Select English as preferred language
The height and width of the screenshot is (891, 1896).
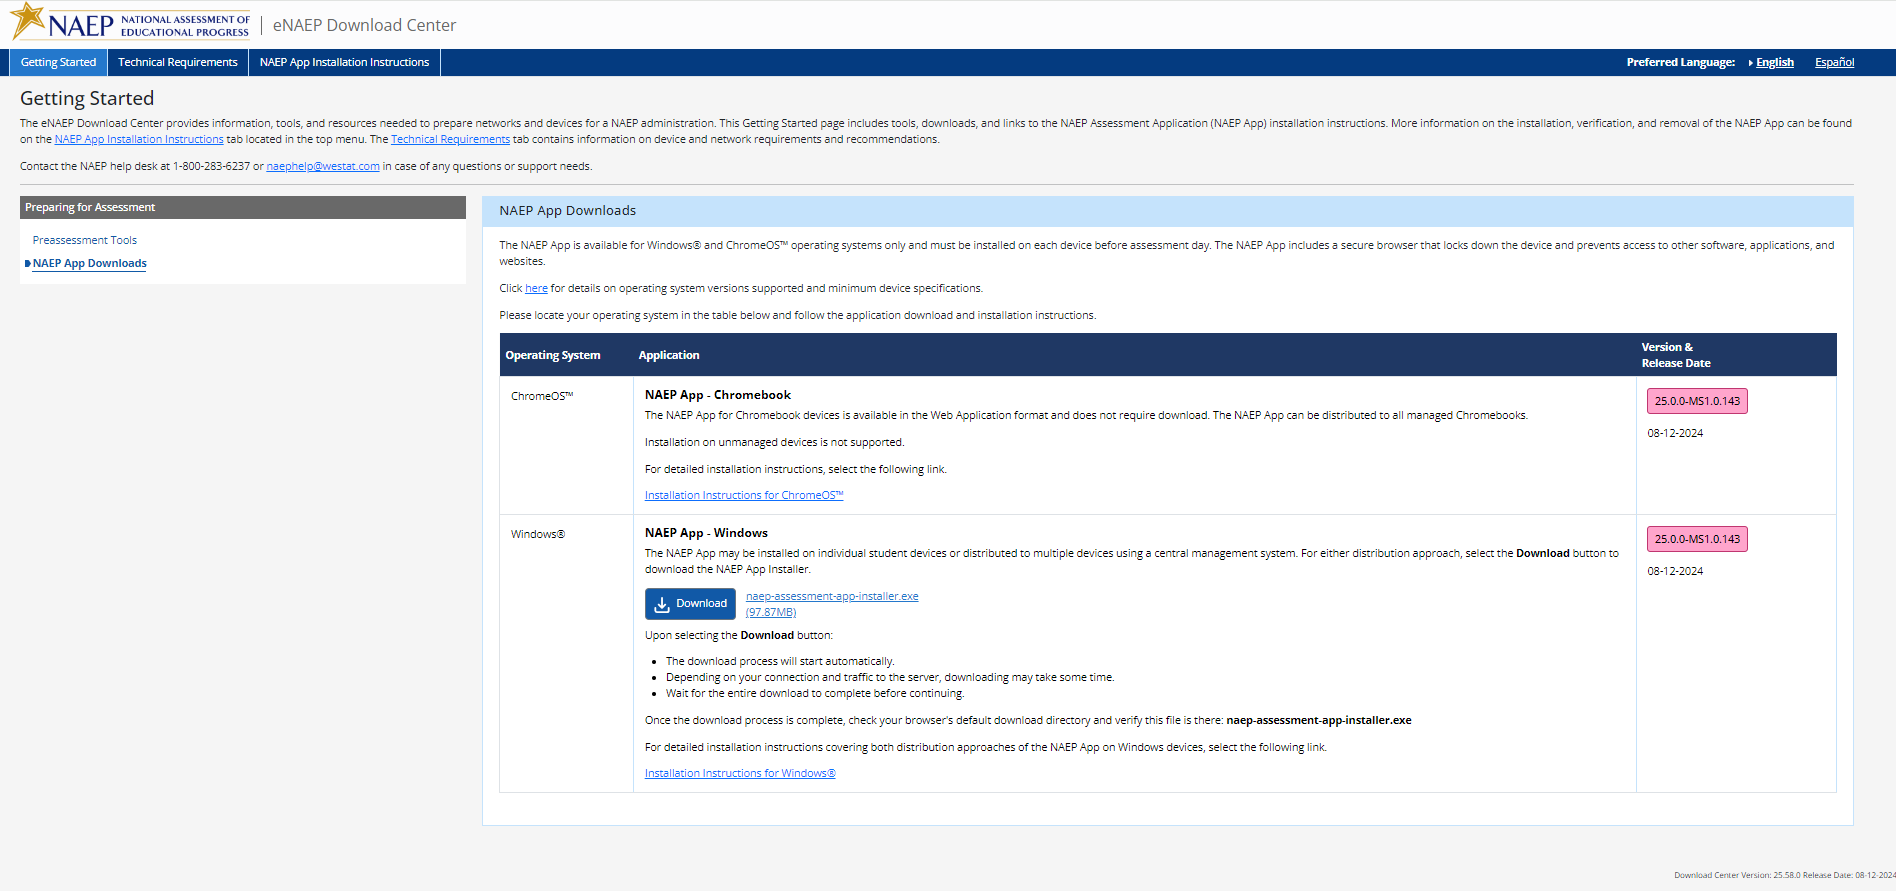pyautogui.click(x=1774, y=62)
